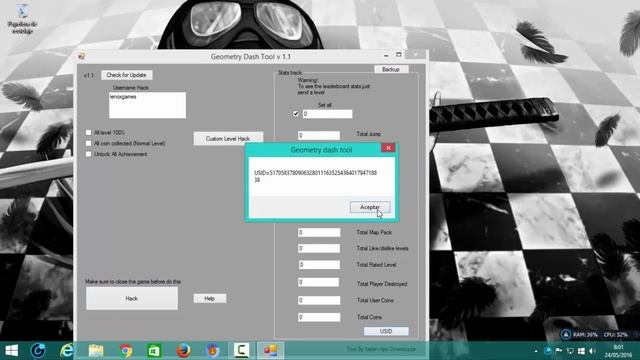
Task: Click the Total Like/dislike levels field
Action: pyautogui.click(x=319, y=248)
